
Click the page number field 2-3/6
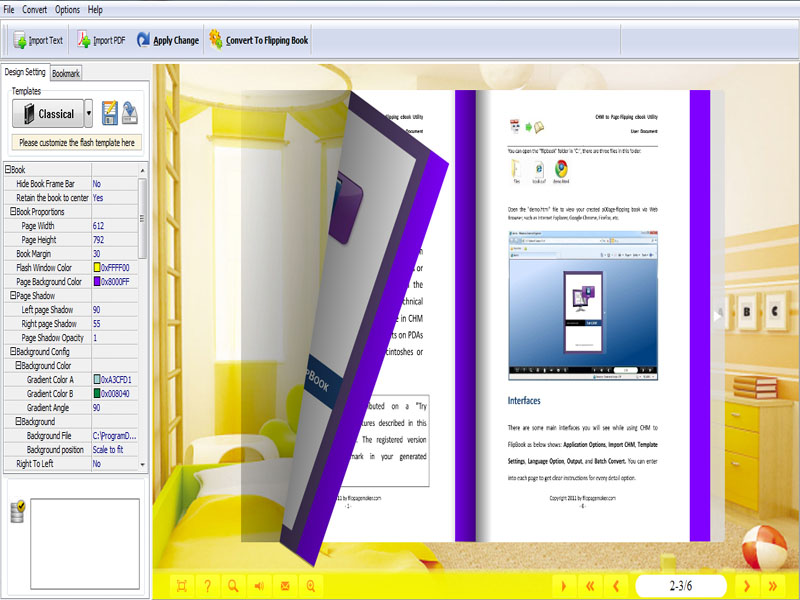tap(681, 585)
